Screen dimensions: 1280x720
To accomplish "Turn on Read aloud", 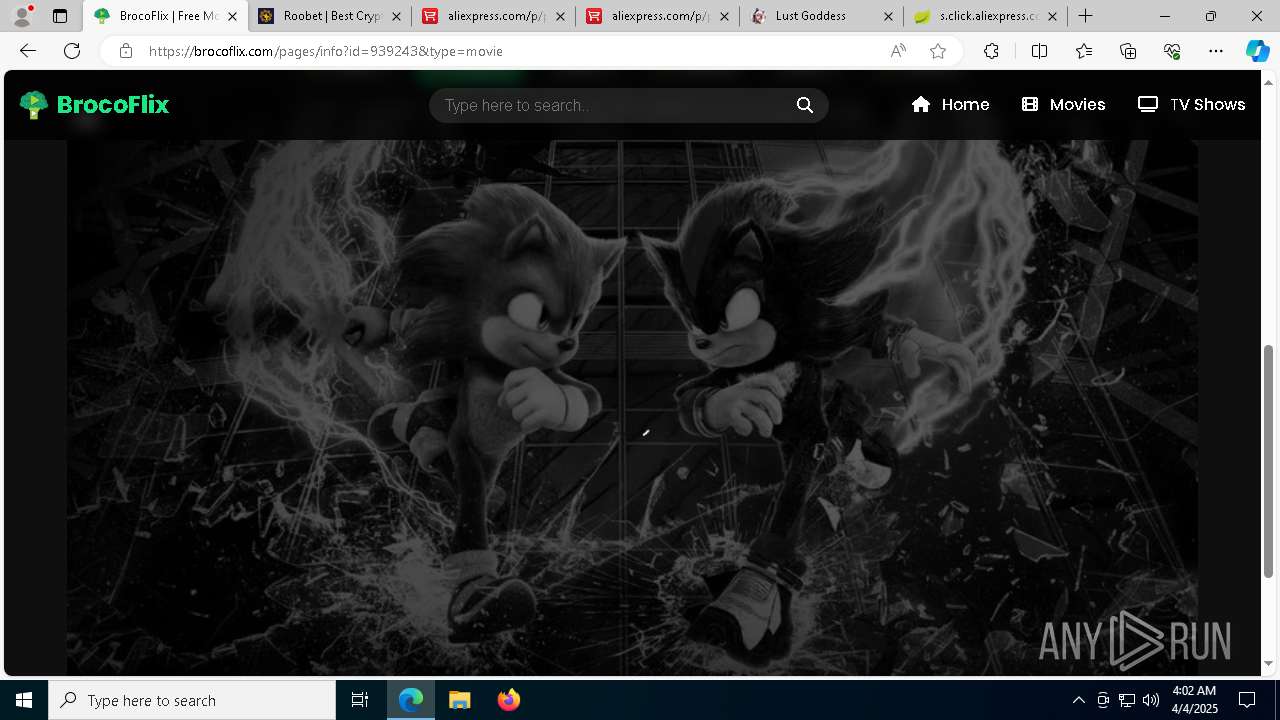I will pos(898,51).
